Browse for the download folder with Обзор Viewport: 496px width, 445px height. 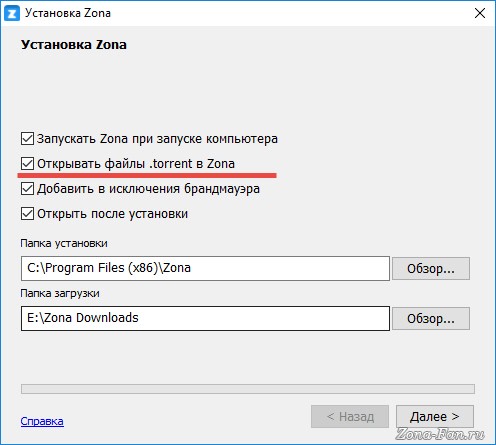(x=431, y=319)
